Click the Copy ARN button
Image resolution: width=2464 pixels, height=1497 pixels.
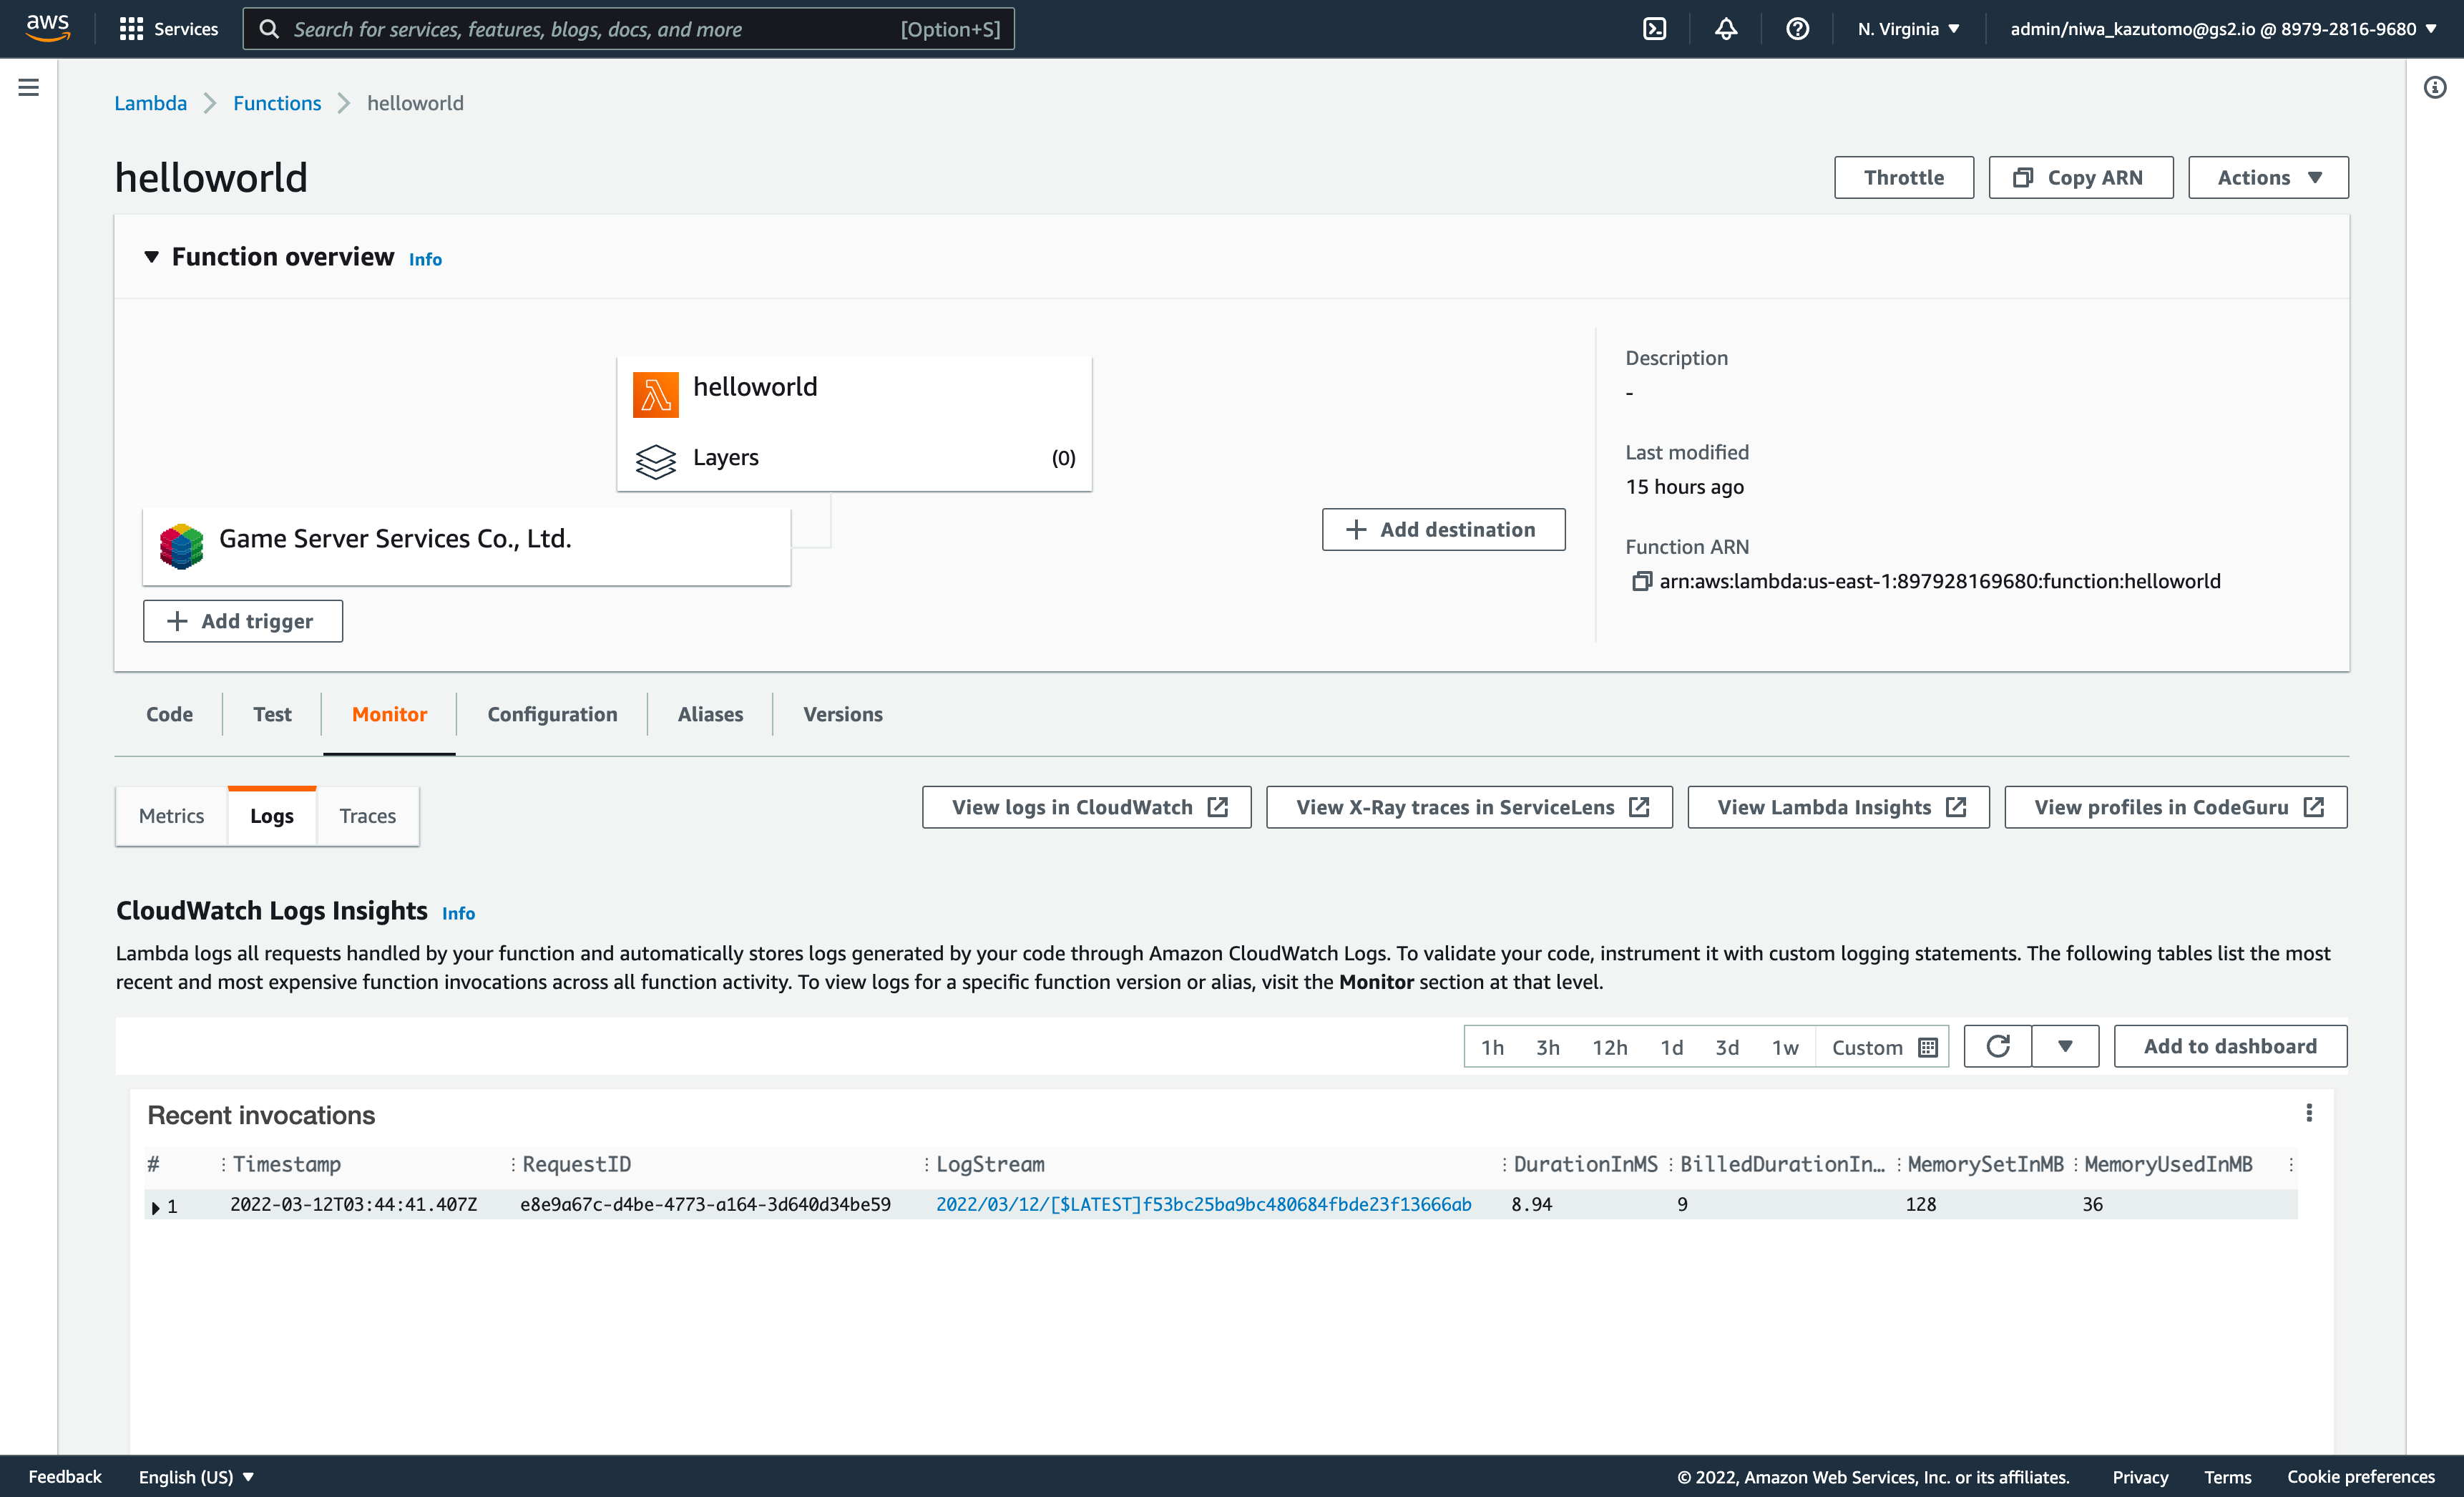point(2080,177)
